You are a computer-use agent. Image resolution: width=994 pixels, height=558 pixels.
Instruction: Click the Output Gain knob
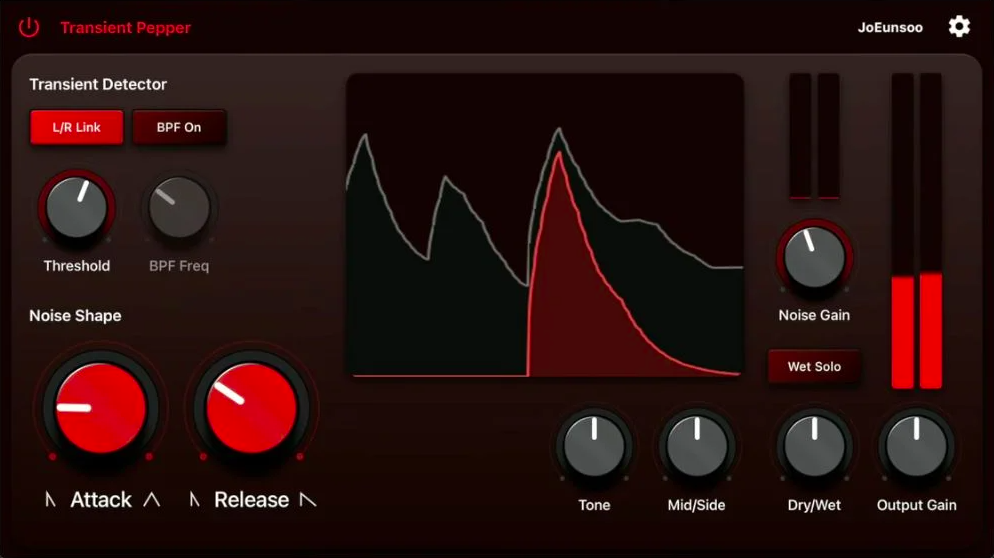click(x=916, y=447)
